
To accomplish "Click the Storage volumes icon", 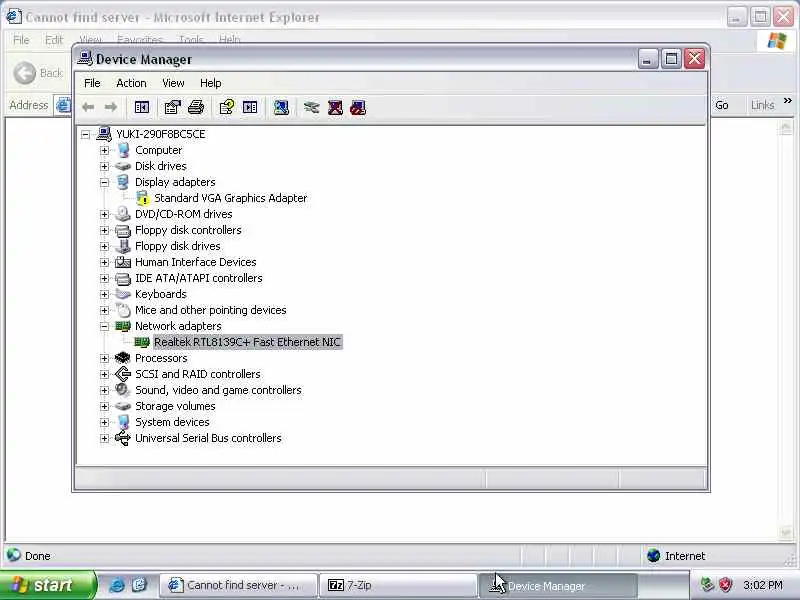I will pos(123,406).
